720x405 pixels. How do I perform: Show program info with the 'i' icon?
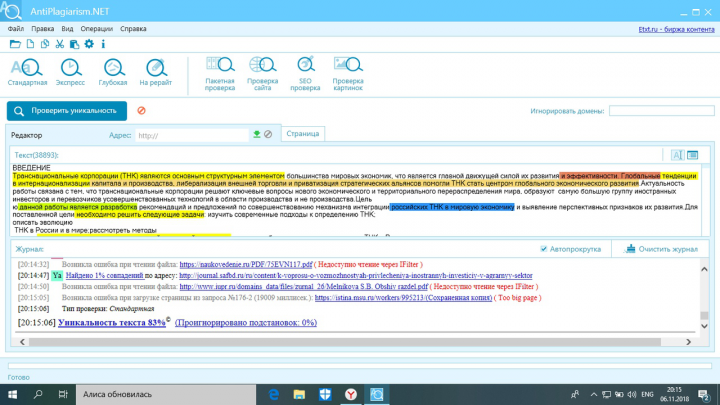[x=103, y=44]
